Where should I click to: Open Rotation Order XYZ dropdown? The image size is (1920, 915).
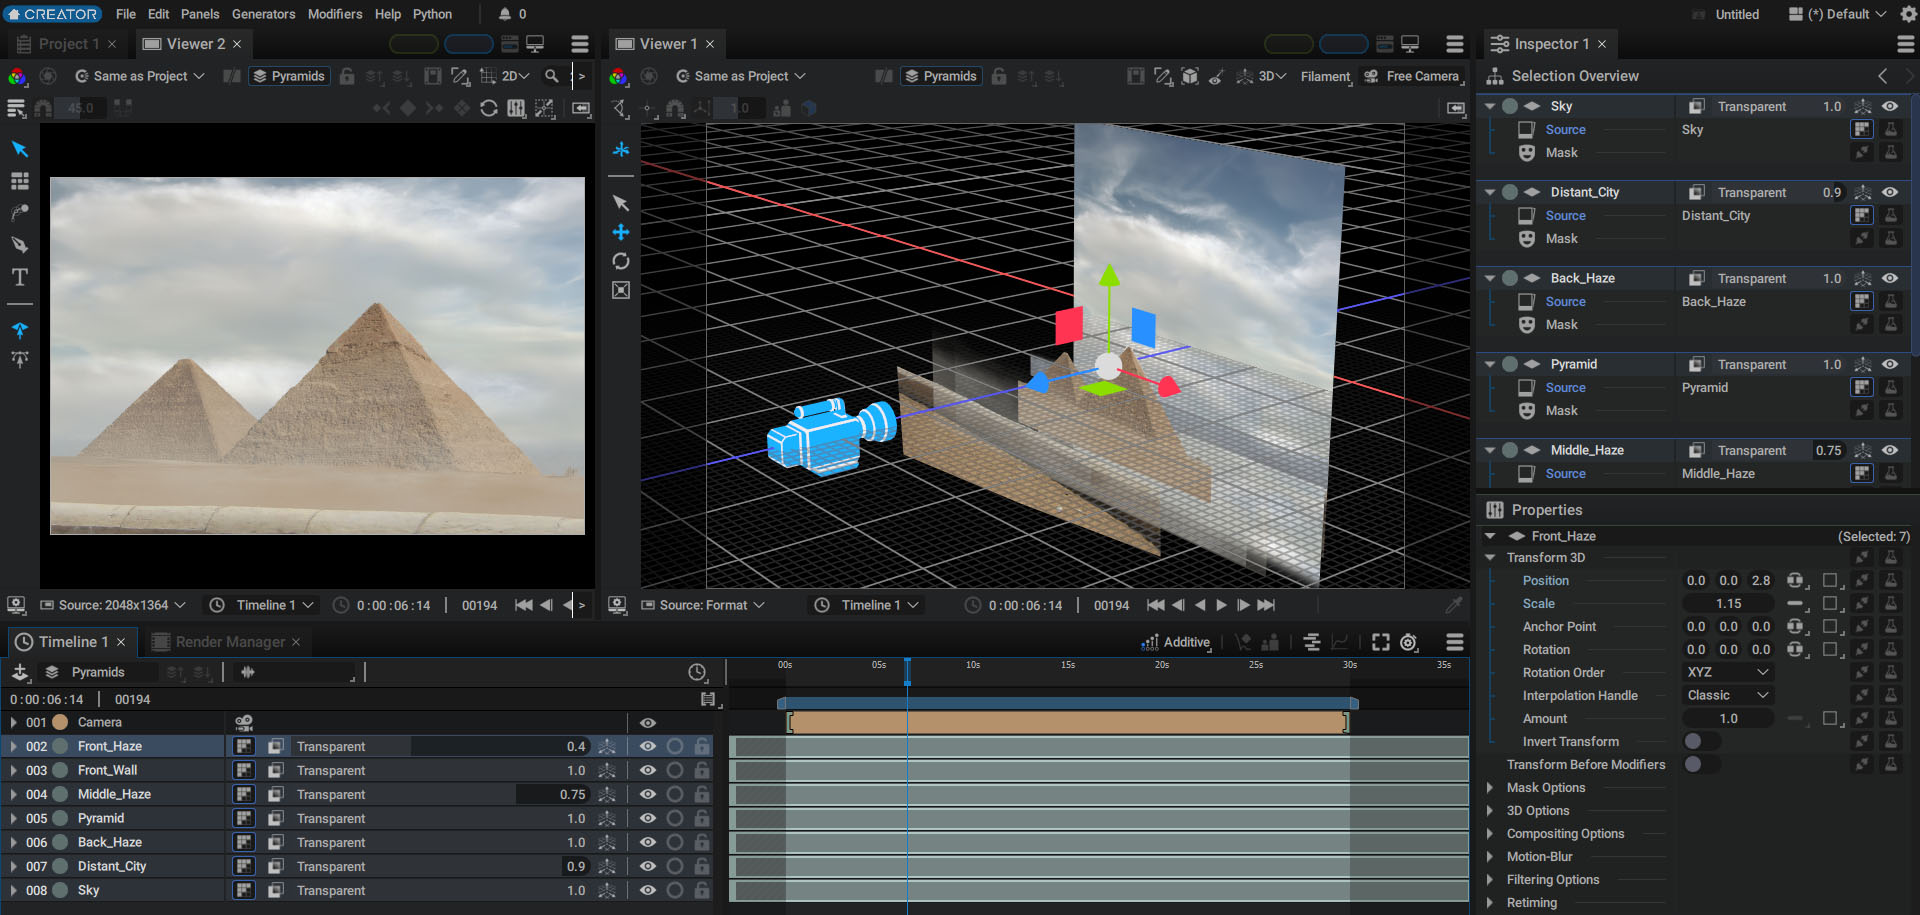1728,672
